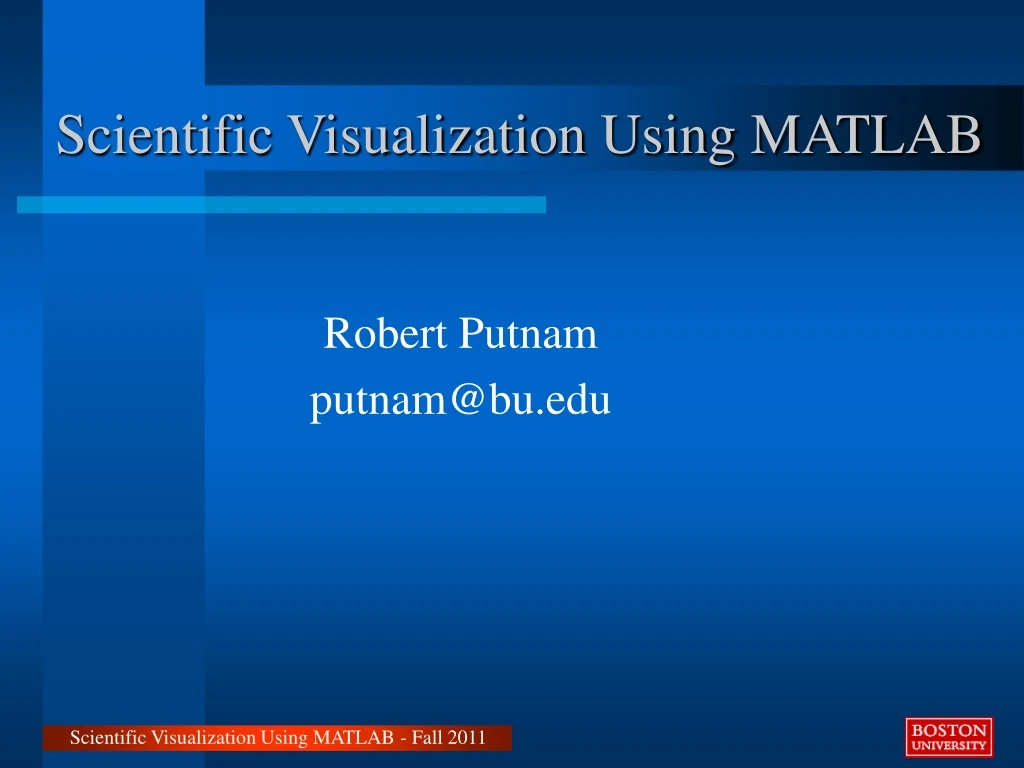1024x768 pixels.
Task: Select the author name Robert Putnam
Action: click(x=460, y=334)
